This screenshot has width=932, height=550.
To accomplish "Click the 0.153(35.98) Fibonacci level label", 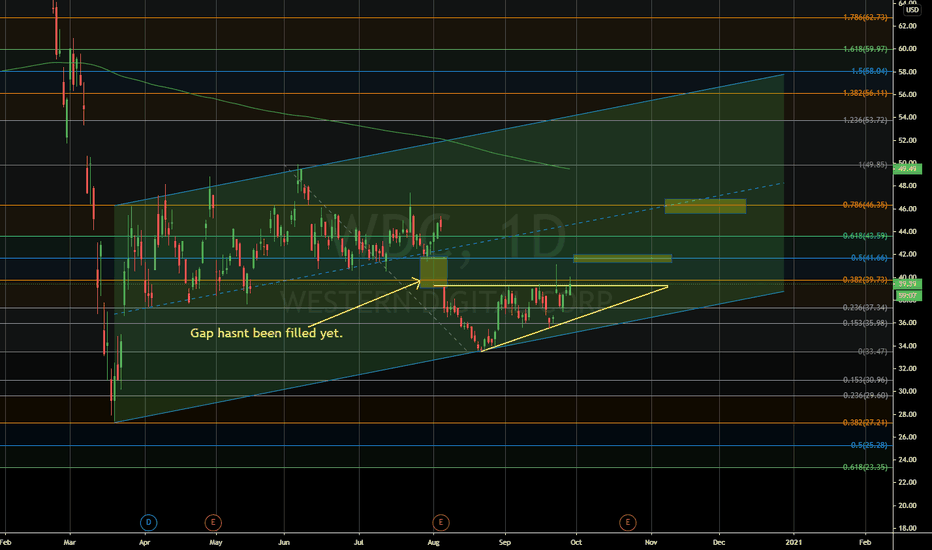I will (865, 323).
